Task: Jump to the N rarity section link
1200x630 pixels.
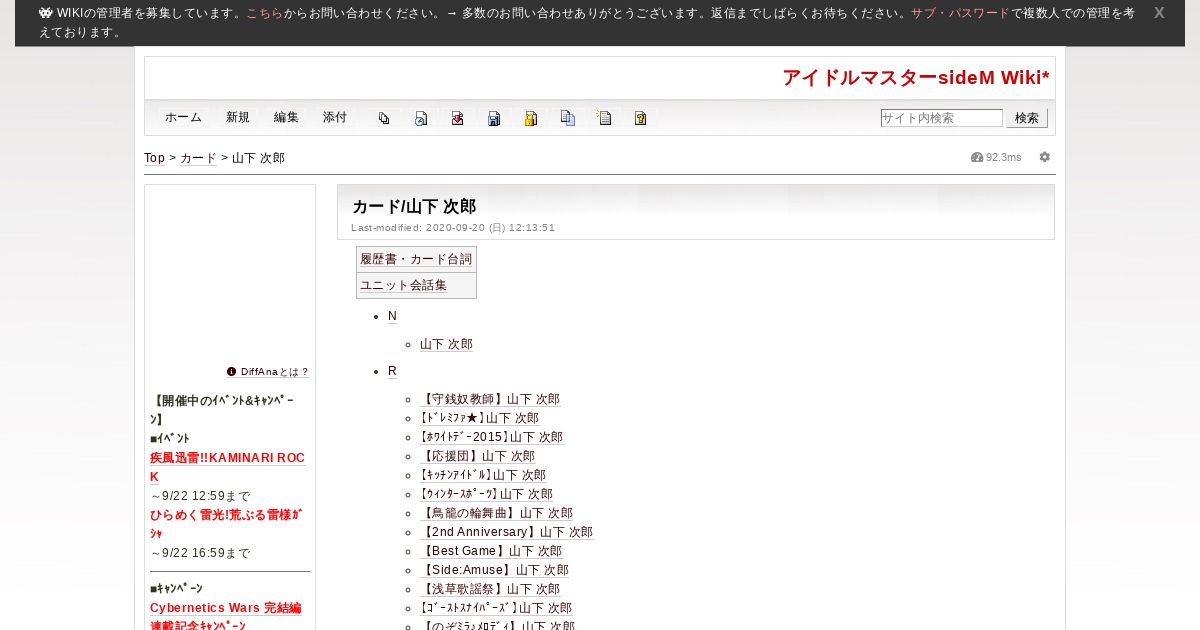Action: (392, 316)
